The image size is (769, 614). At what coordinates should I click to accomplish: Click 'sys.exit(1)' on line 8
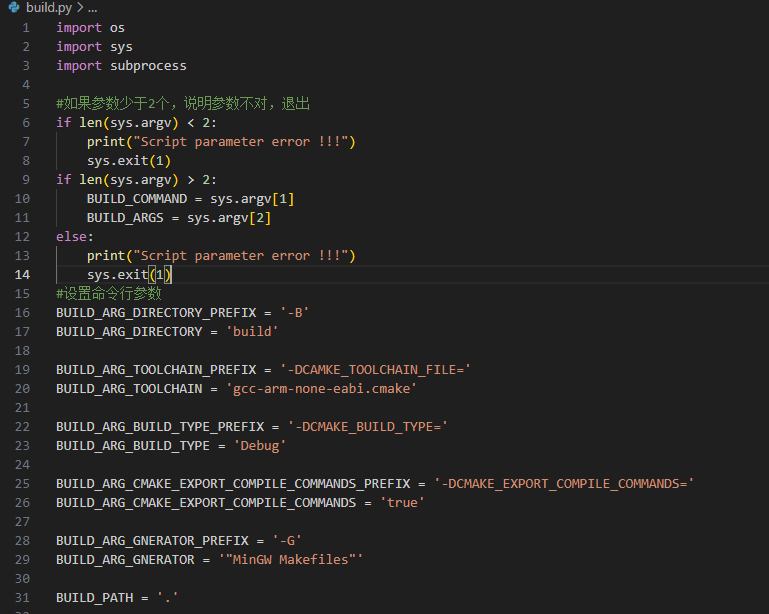click(129, 161)
